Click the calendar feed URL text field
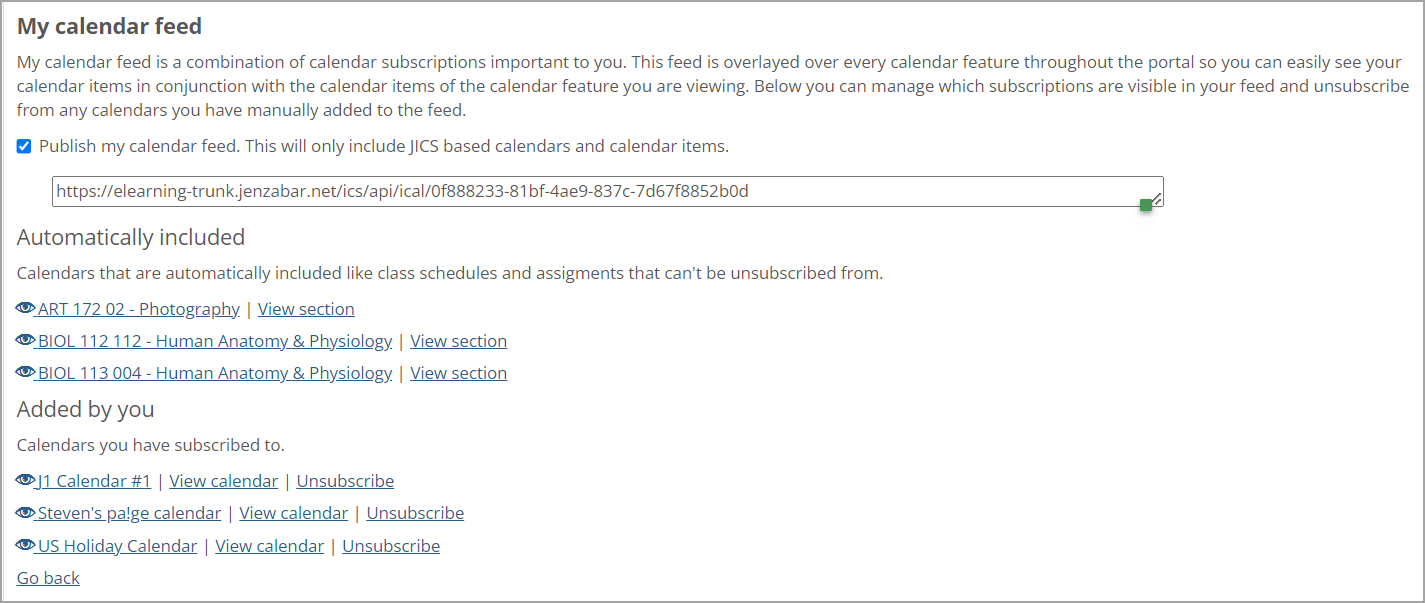The height and width of the screenshot is (603, 1425). tap(600, 191)
